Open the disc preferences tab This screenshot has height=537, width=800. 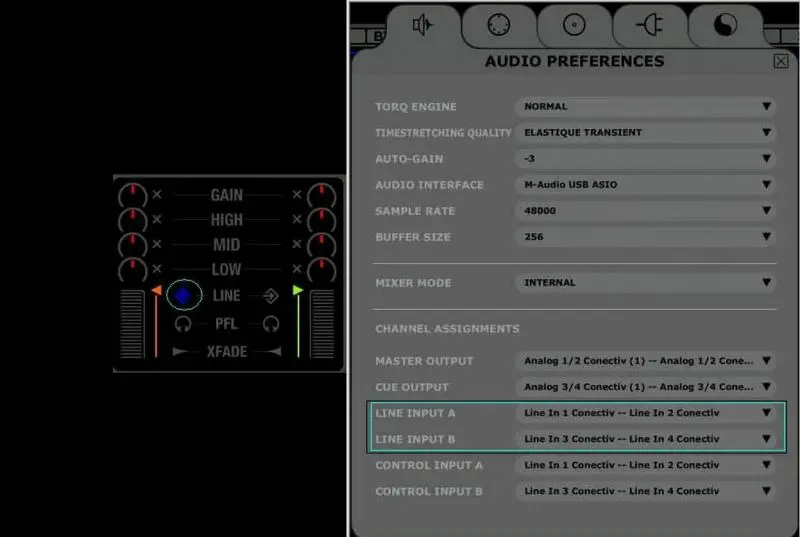click(574, 25)
